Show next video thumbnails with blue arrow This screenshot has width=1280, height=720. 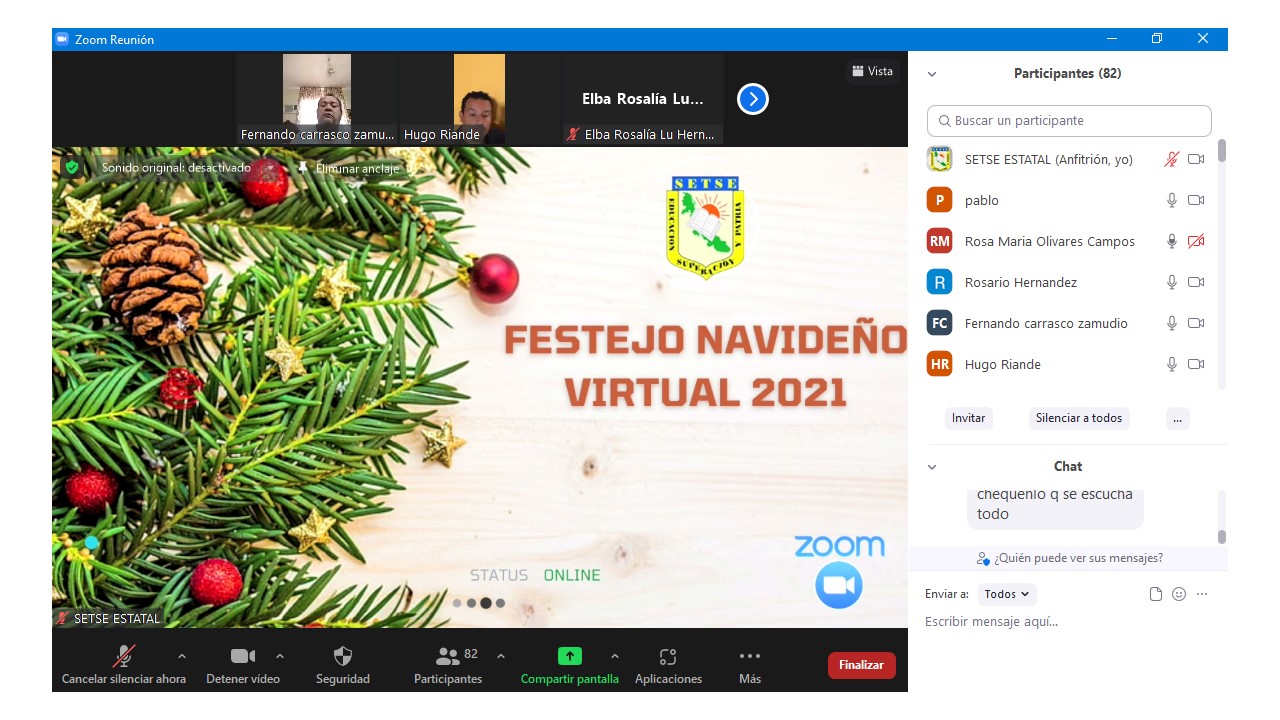(753, 99)
